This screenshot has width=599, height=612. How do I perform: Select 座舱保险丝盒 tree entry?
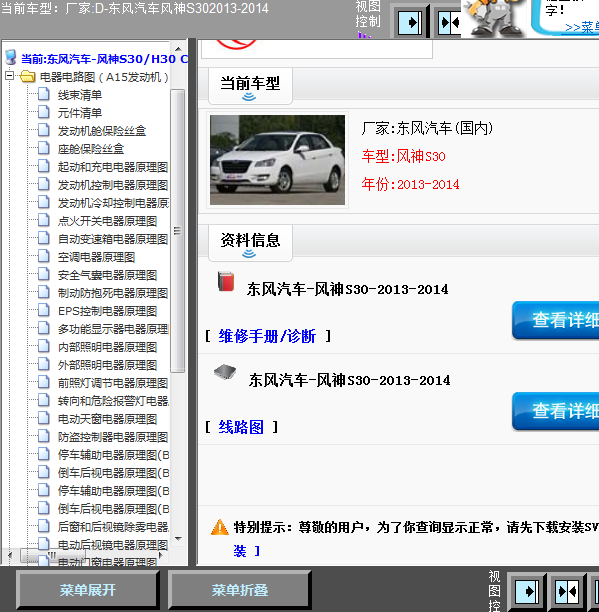(91, 149)
